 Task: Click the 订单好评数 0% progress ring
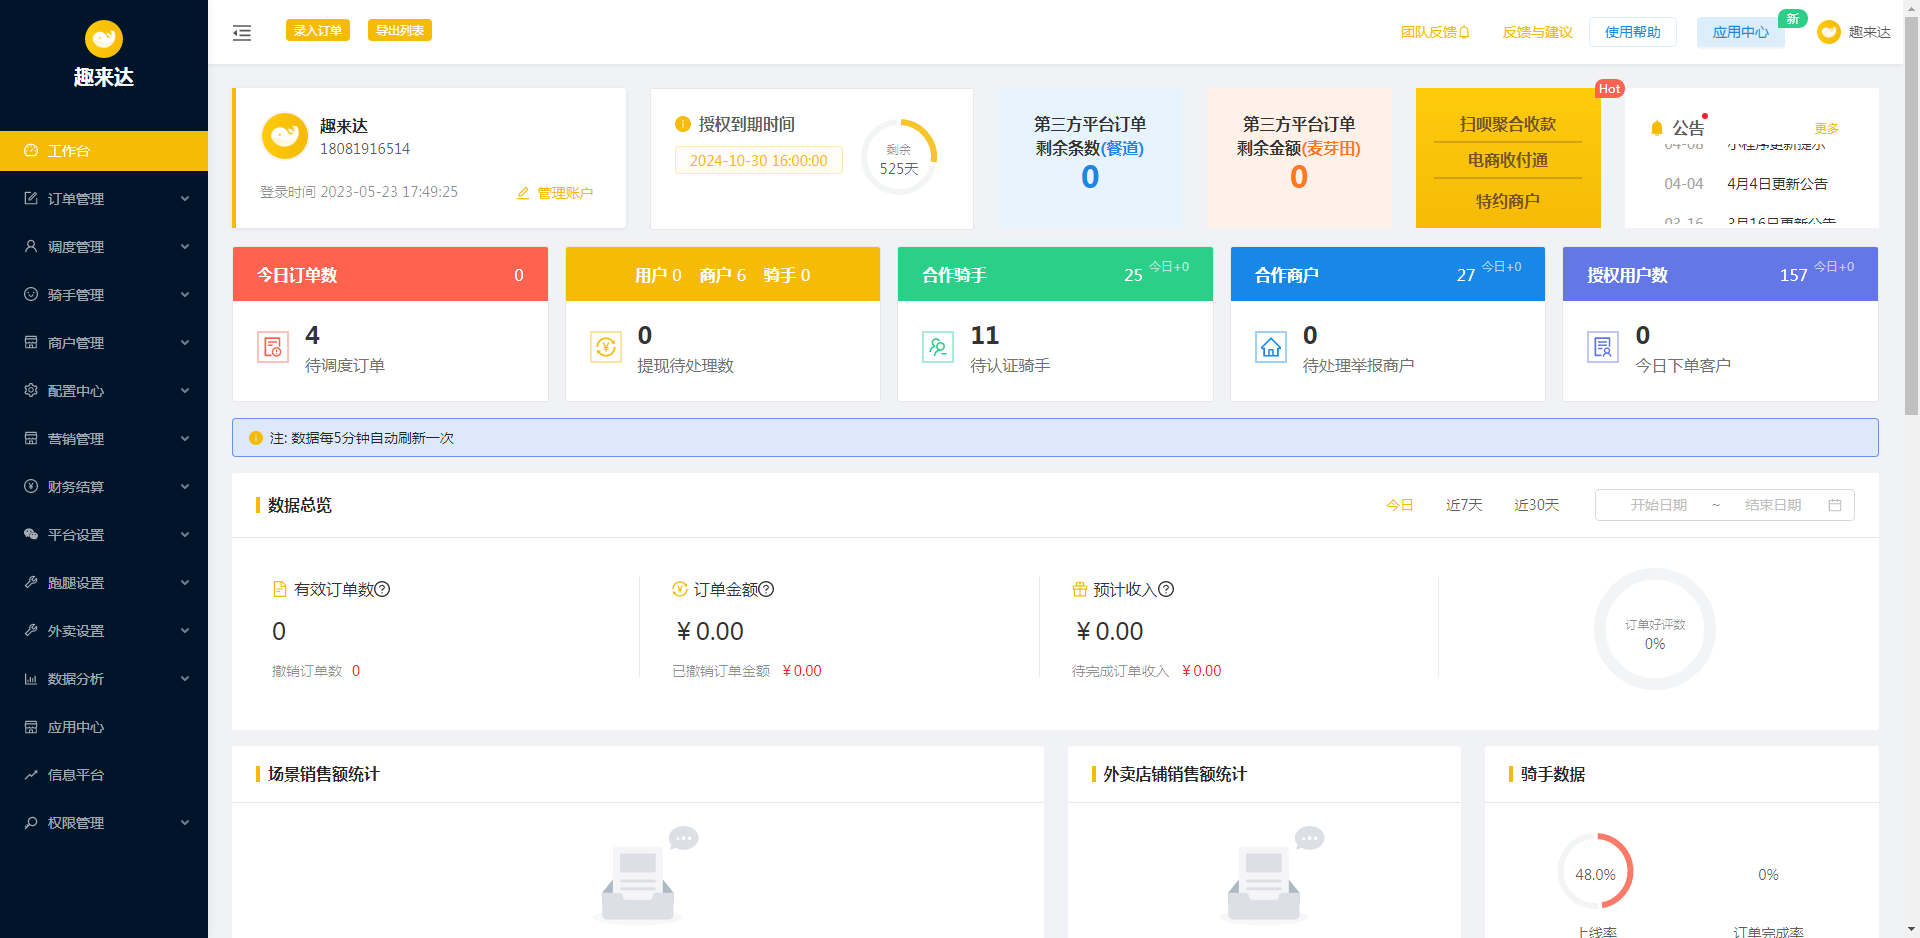coord(1655,630)
